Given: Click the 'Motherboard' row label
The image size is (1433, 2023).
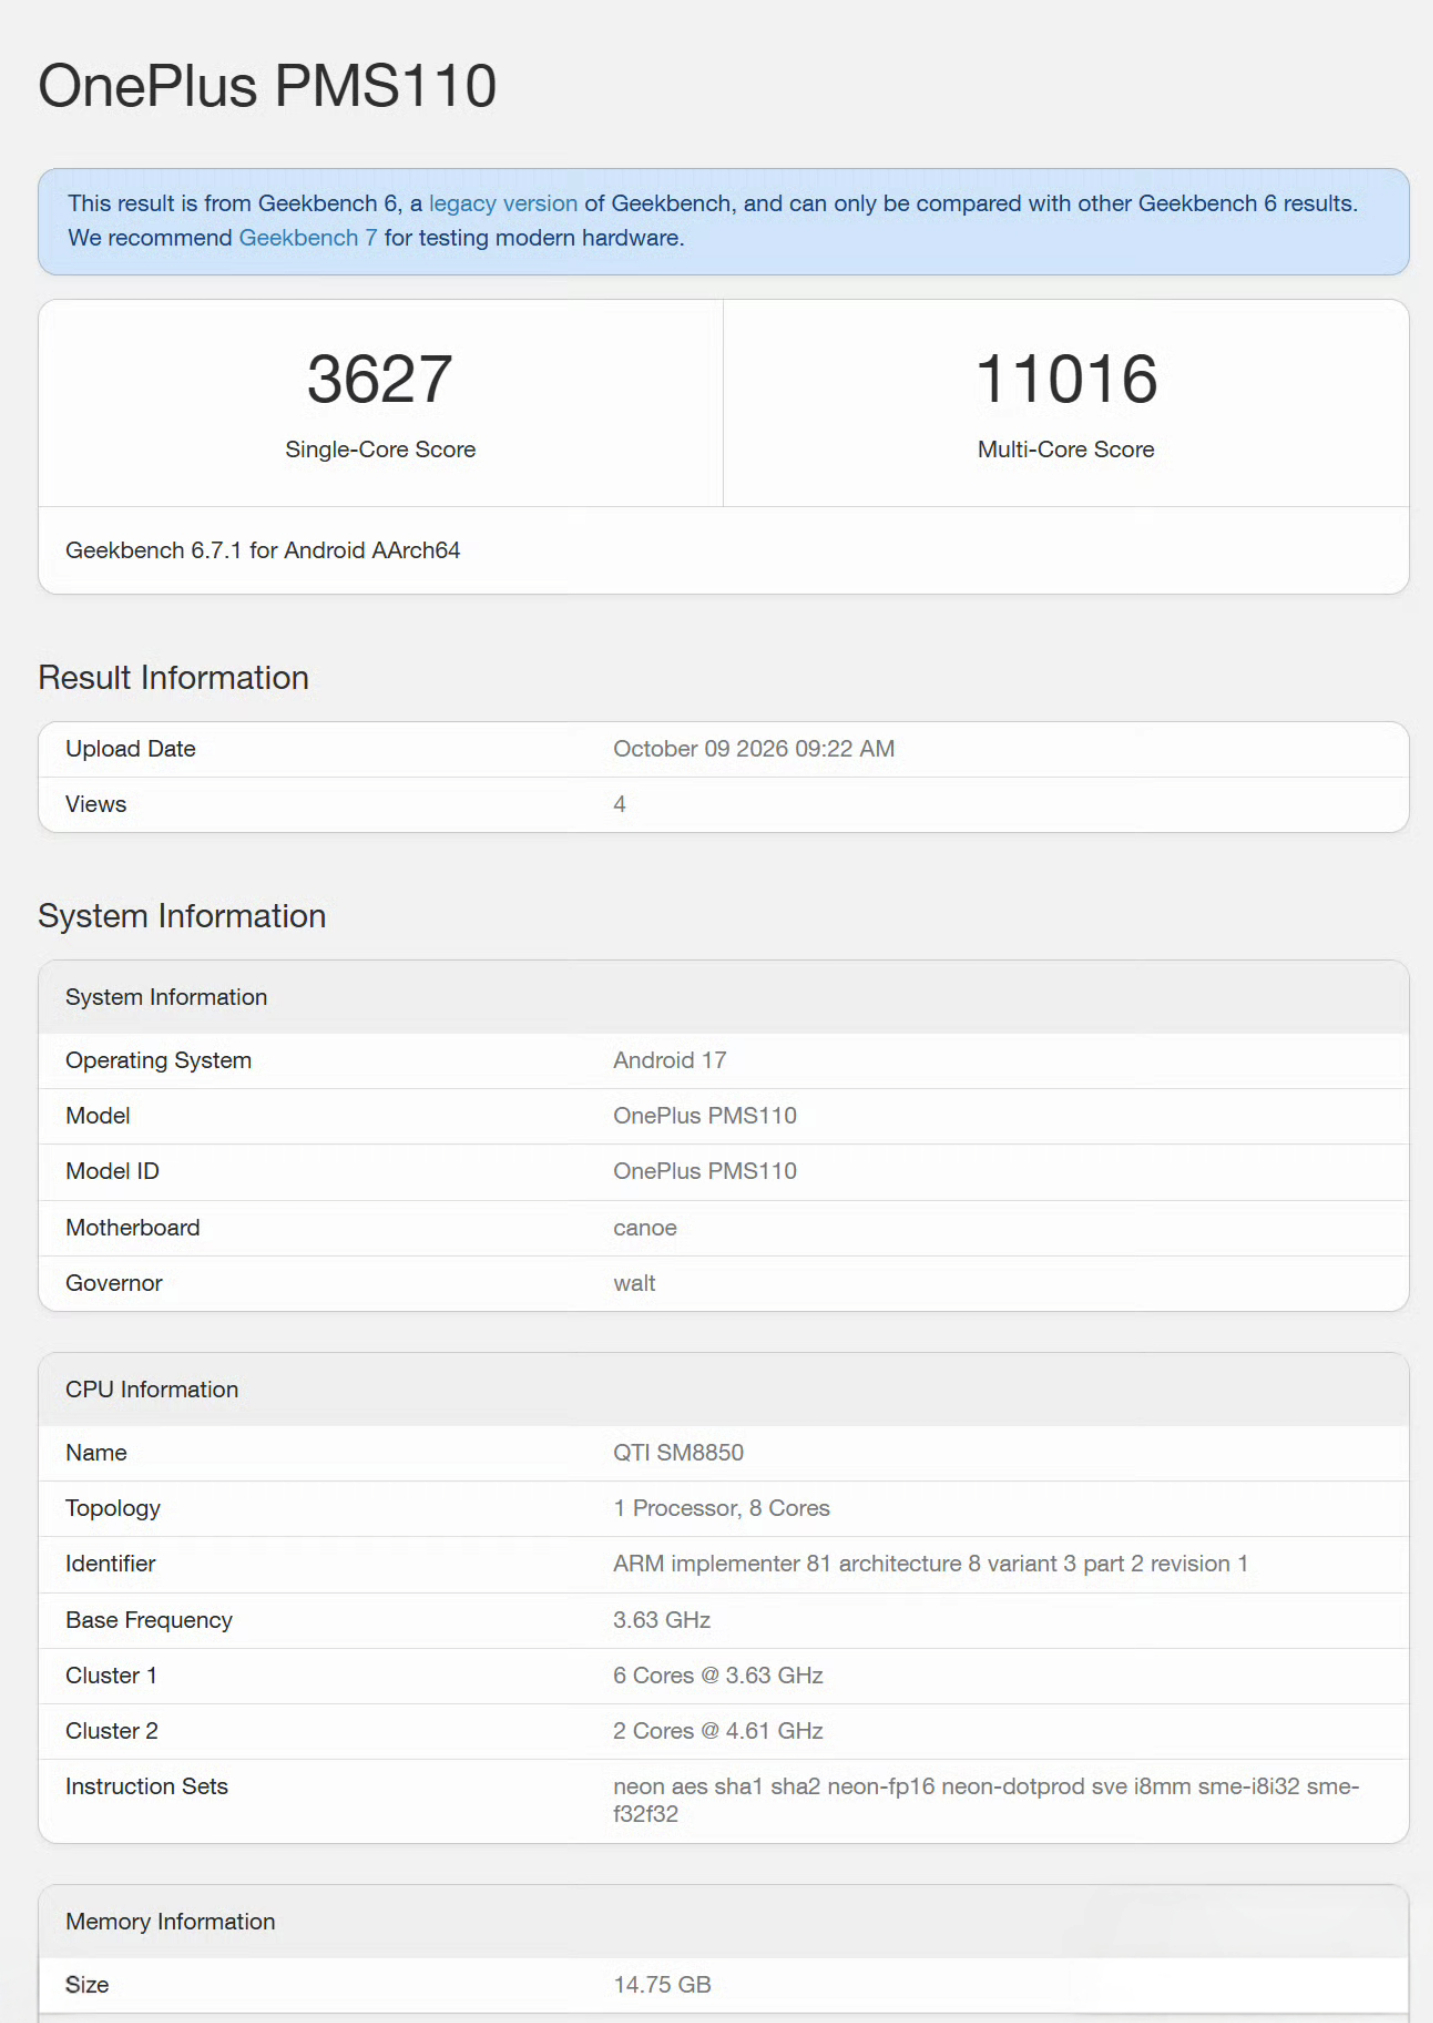Looking at the screenshot, I should pos(133,1228).
